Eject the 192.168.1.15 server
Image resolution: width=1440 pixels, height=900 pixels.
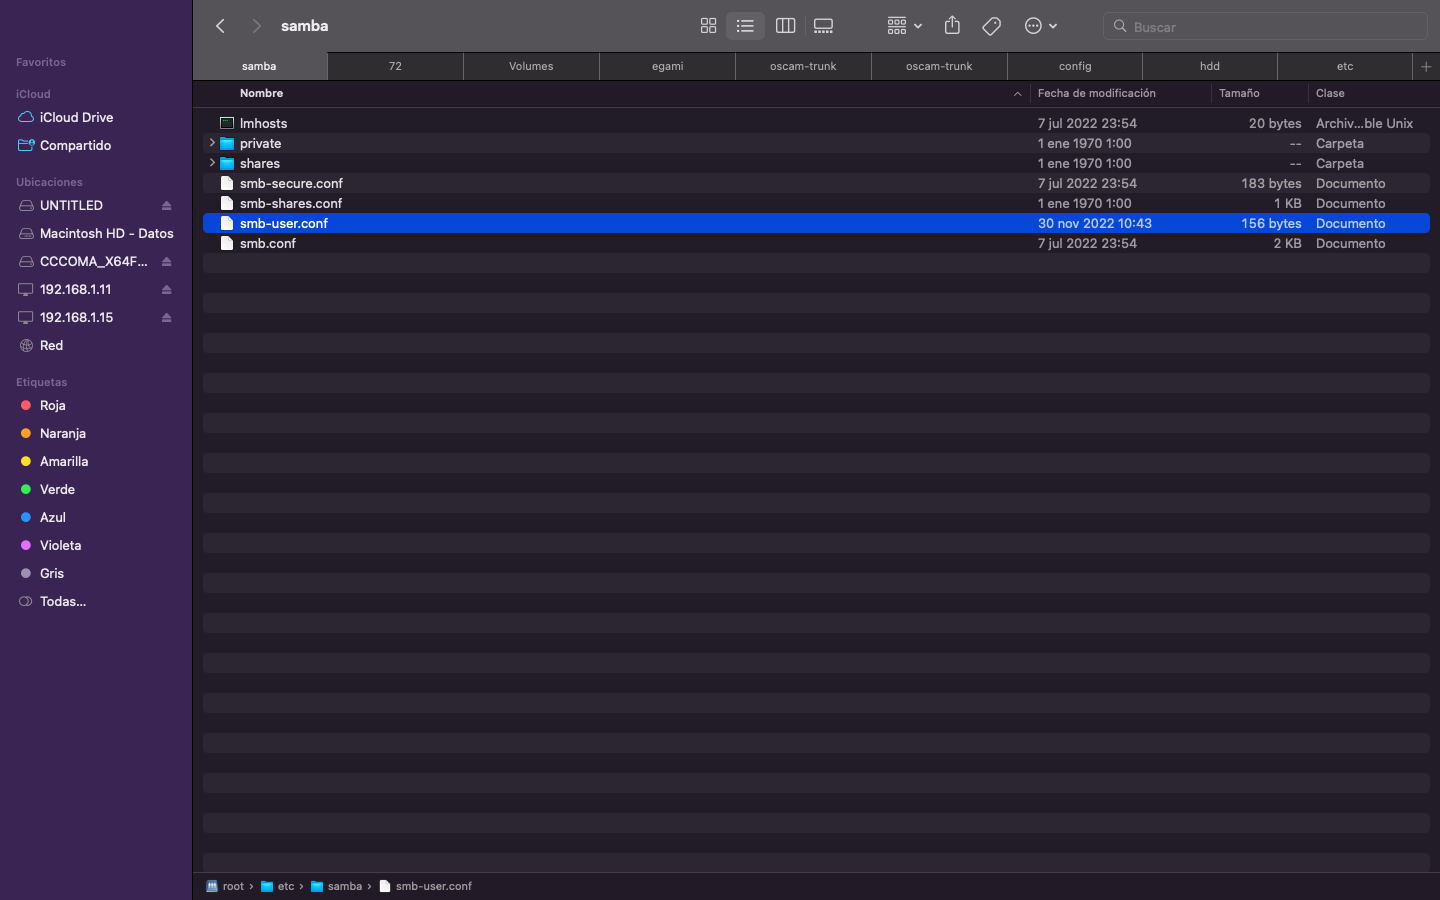[166, 318]
